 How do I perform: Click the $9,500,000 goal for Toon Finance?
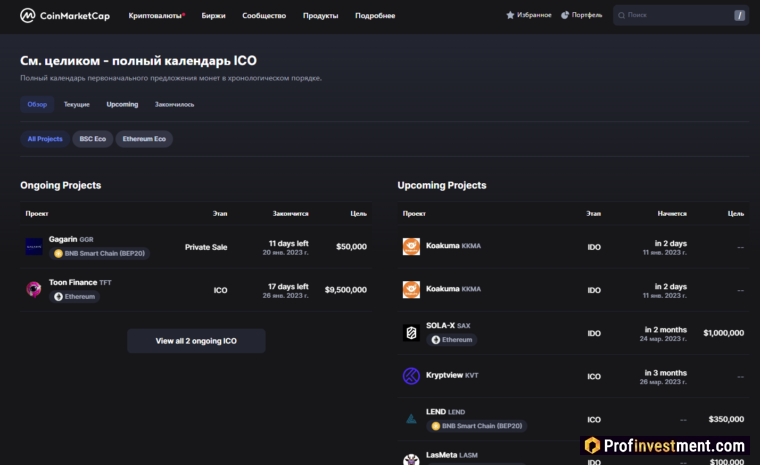[346, 290]
